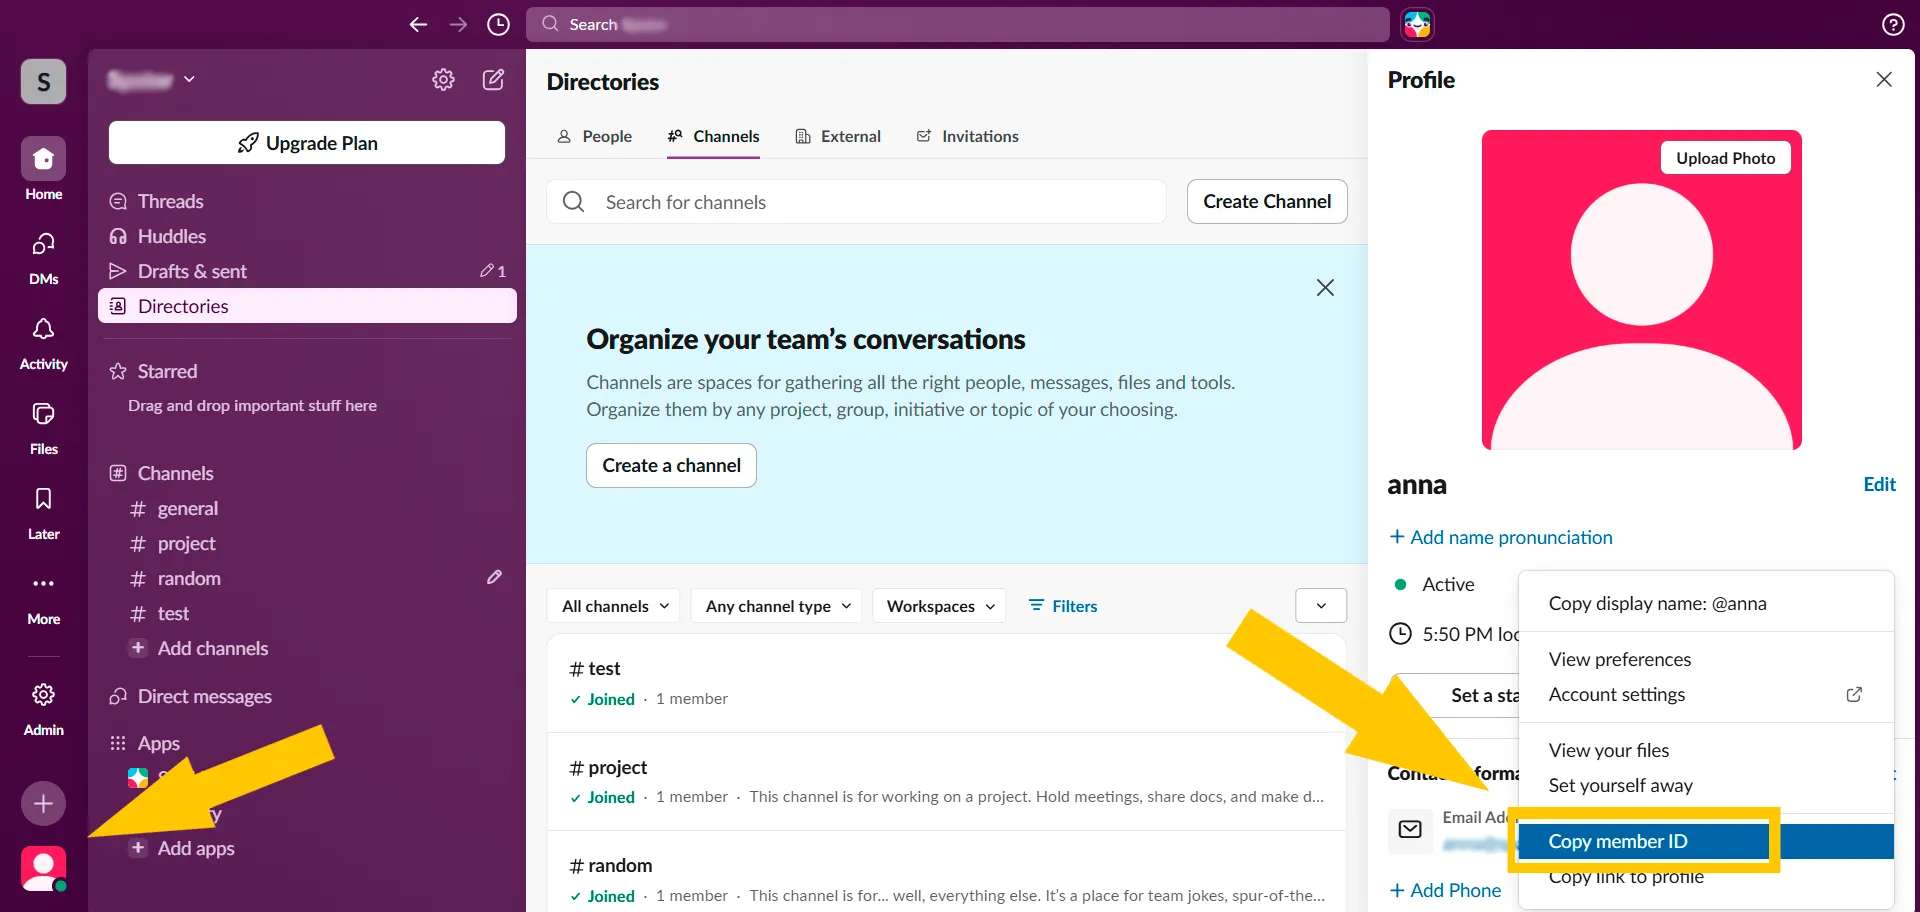Open the Filters link

(1063, 606)
